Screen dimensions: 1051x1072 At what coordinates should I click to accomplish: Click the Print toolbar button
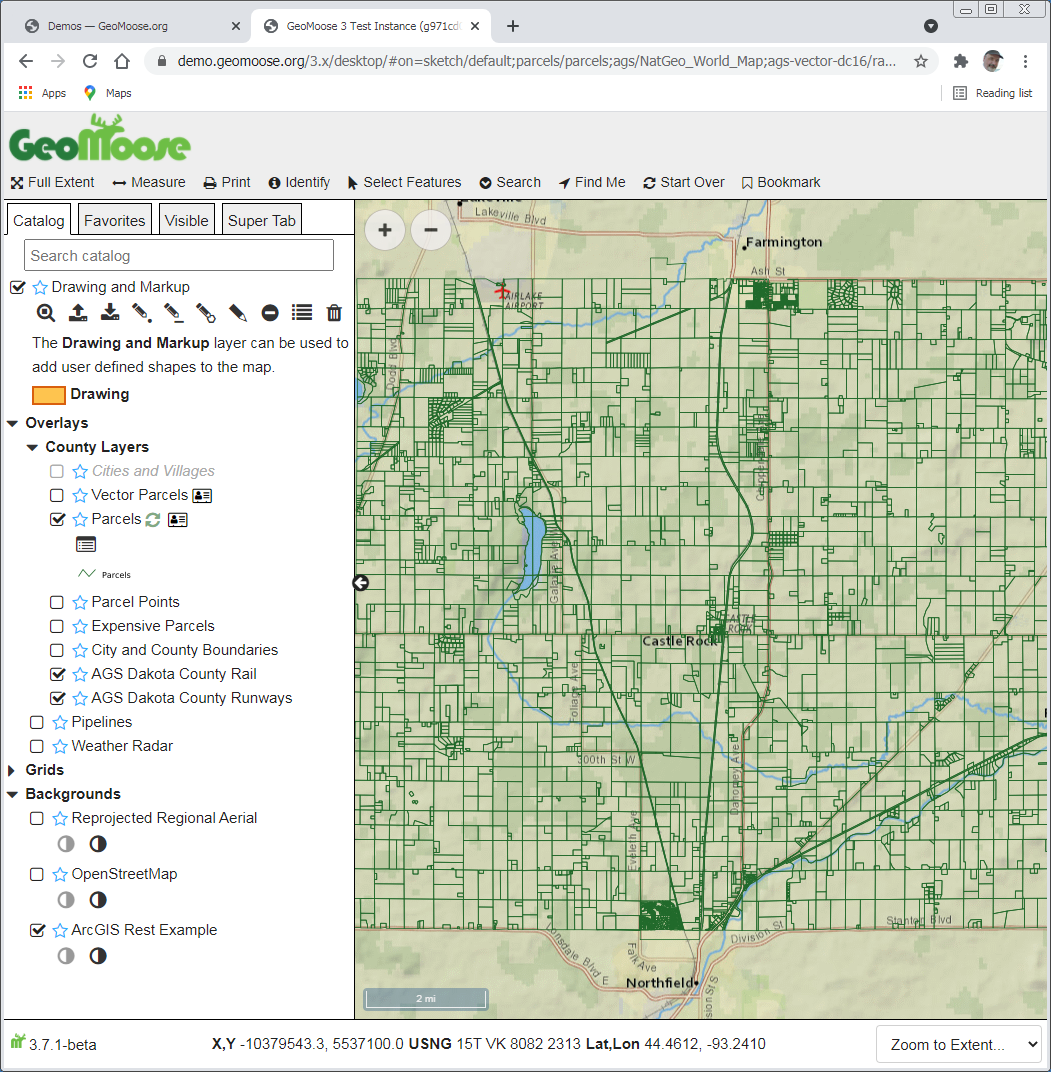point(227,183)
